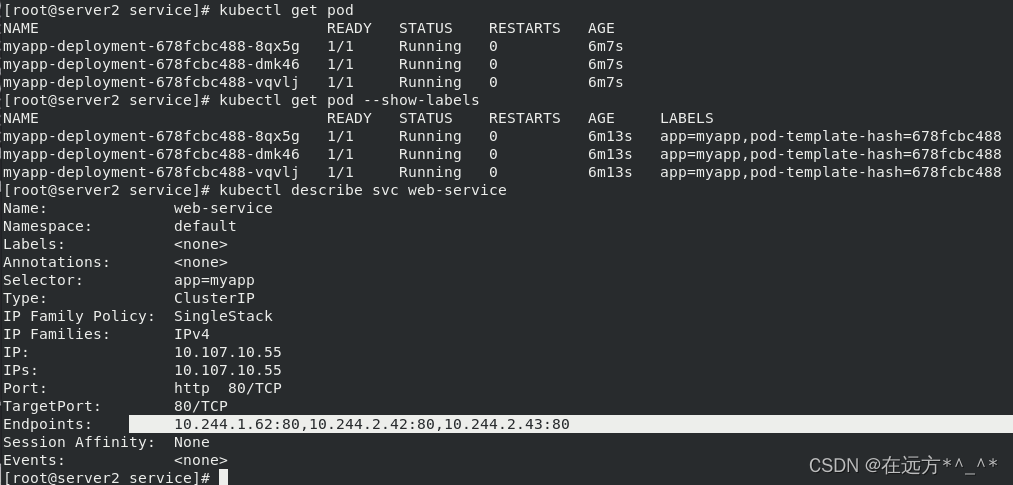1013x485 pixels.
Task: Click the Type value 'ClusterIP'
Action: (214, 298)
